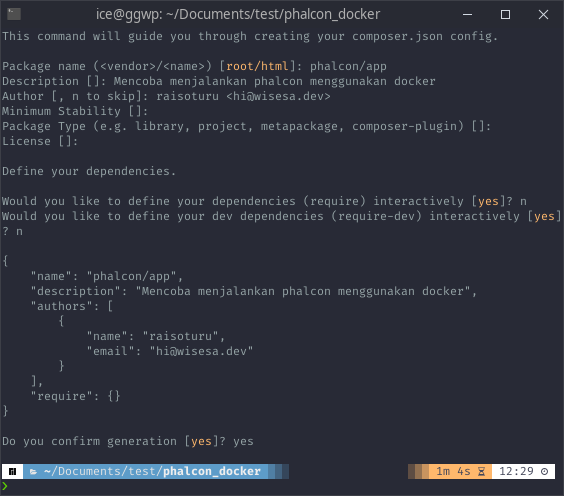Click the terminal icon in title bar

click(14, 14)
